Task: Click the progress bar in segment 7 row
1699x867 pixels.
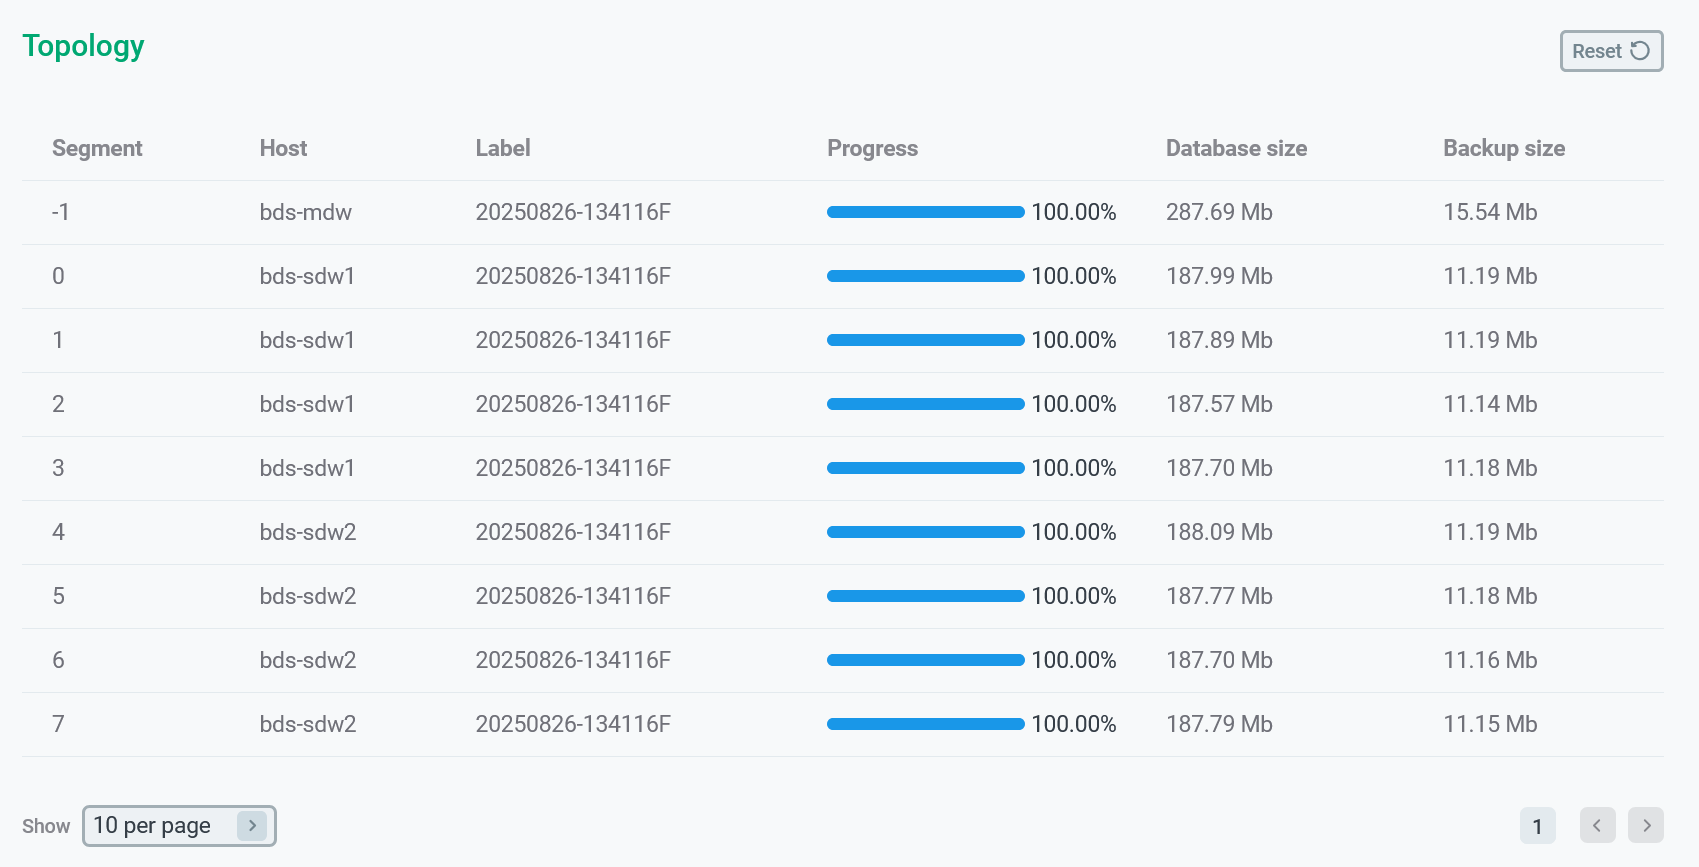Action: click(925, 724)
